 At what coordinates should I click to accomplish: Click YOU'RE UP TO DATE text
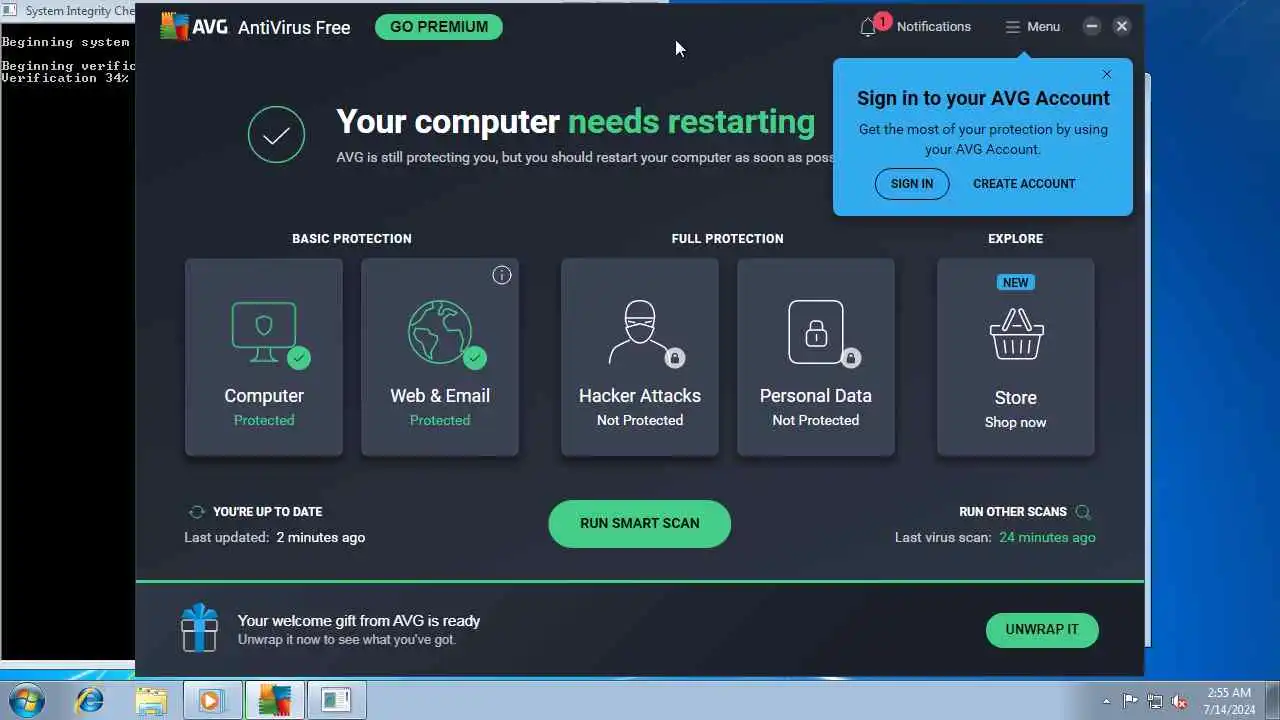(x=268, y=512)
